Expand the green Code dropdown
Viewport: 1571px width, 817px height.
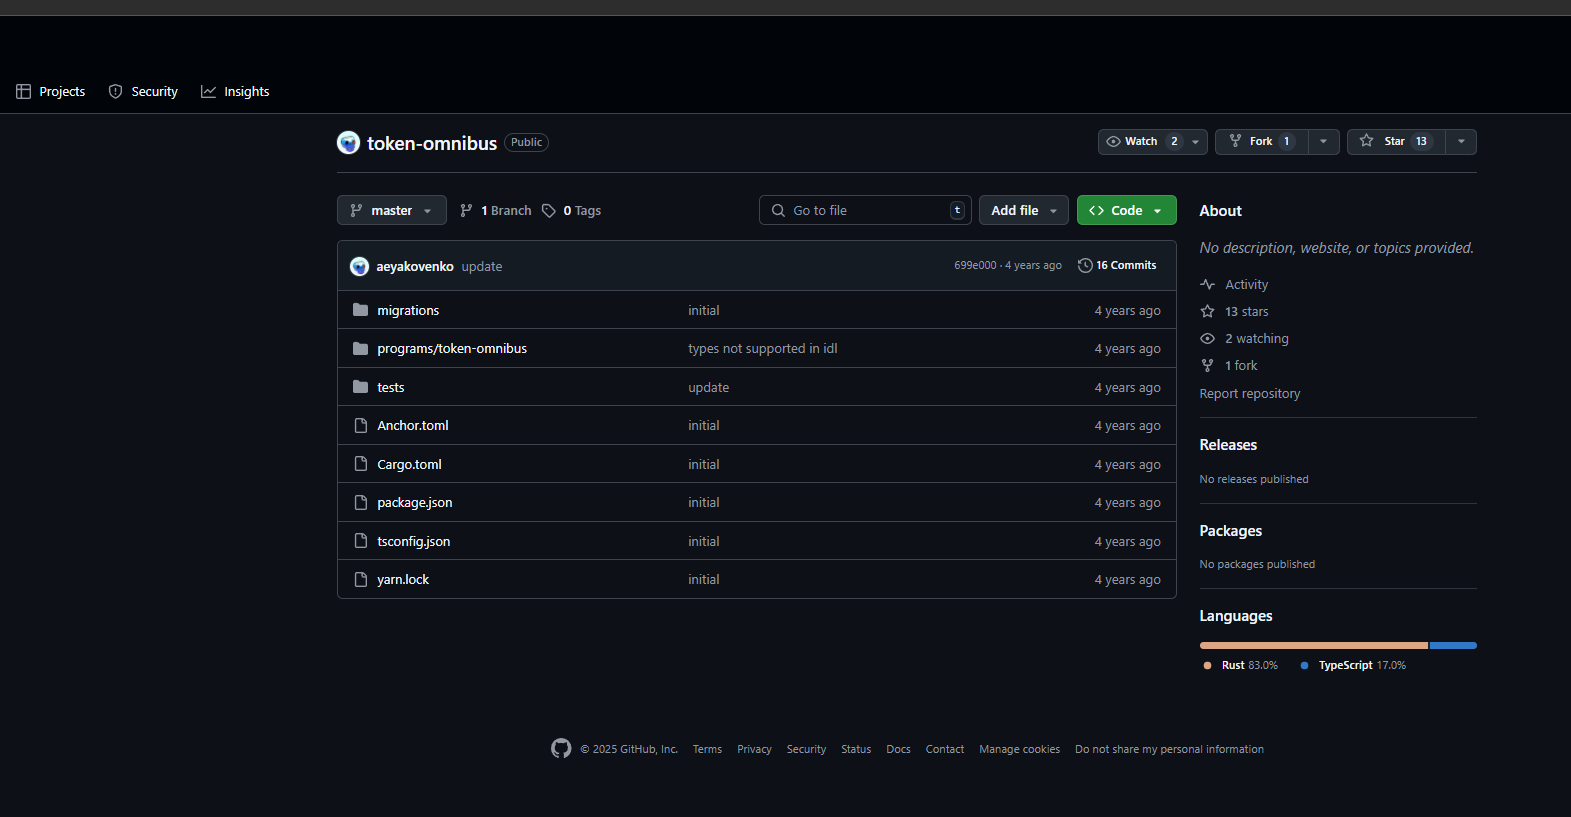pyautogui.click(x=1126, y=210)
